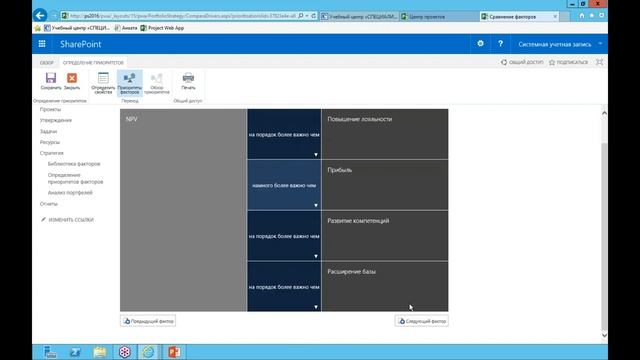Click the Печать printer icon
Screen dimensions: 640x360
188,78
